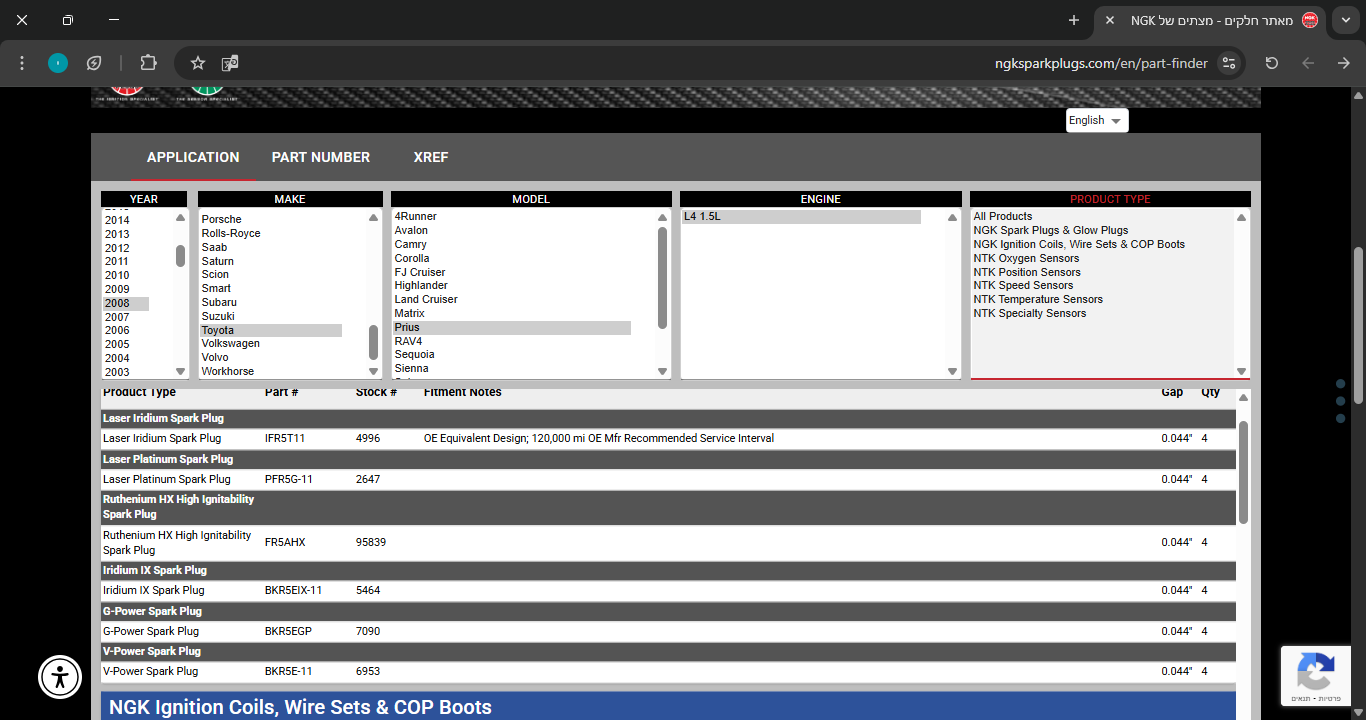The image size is (1366, 720).
Task: Switch to the APPLICATION tab
Action: tap(193, 157)
